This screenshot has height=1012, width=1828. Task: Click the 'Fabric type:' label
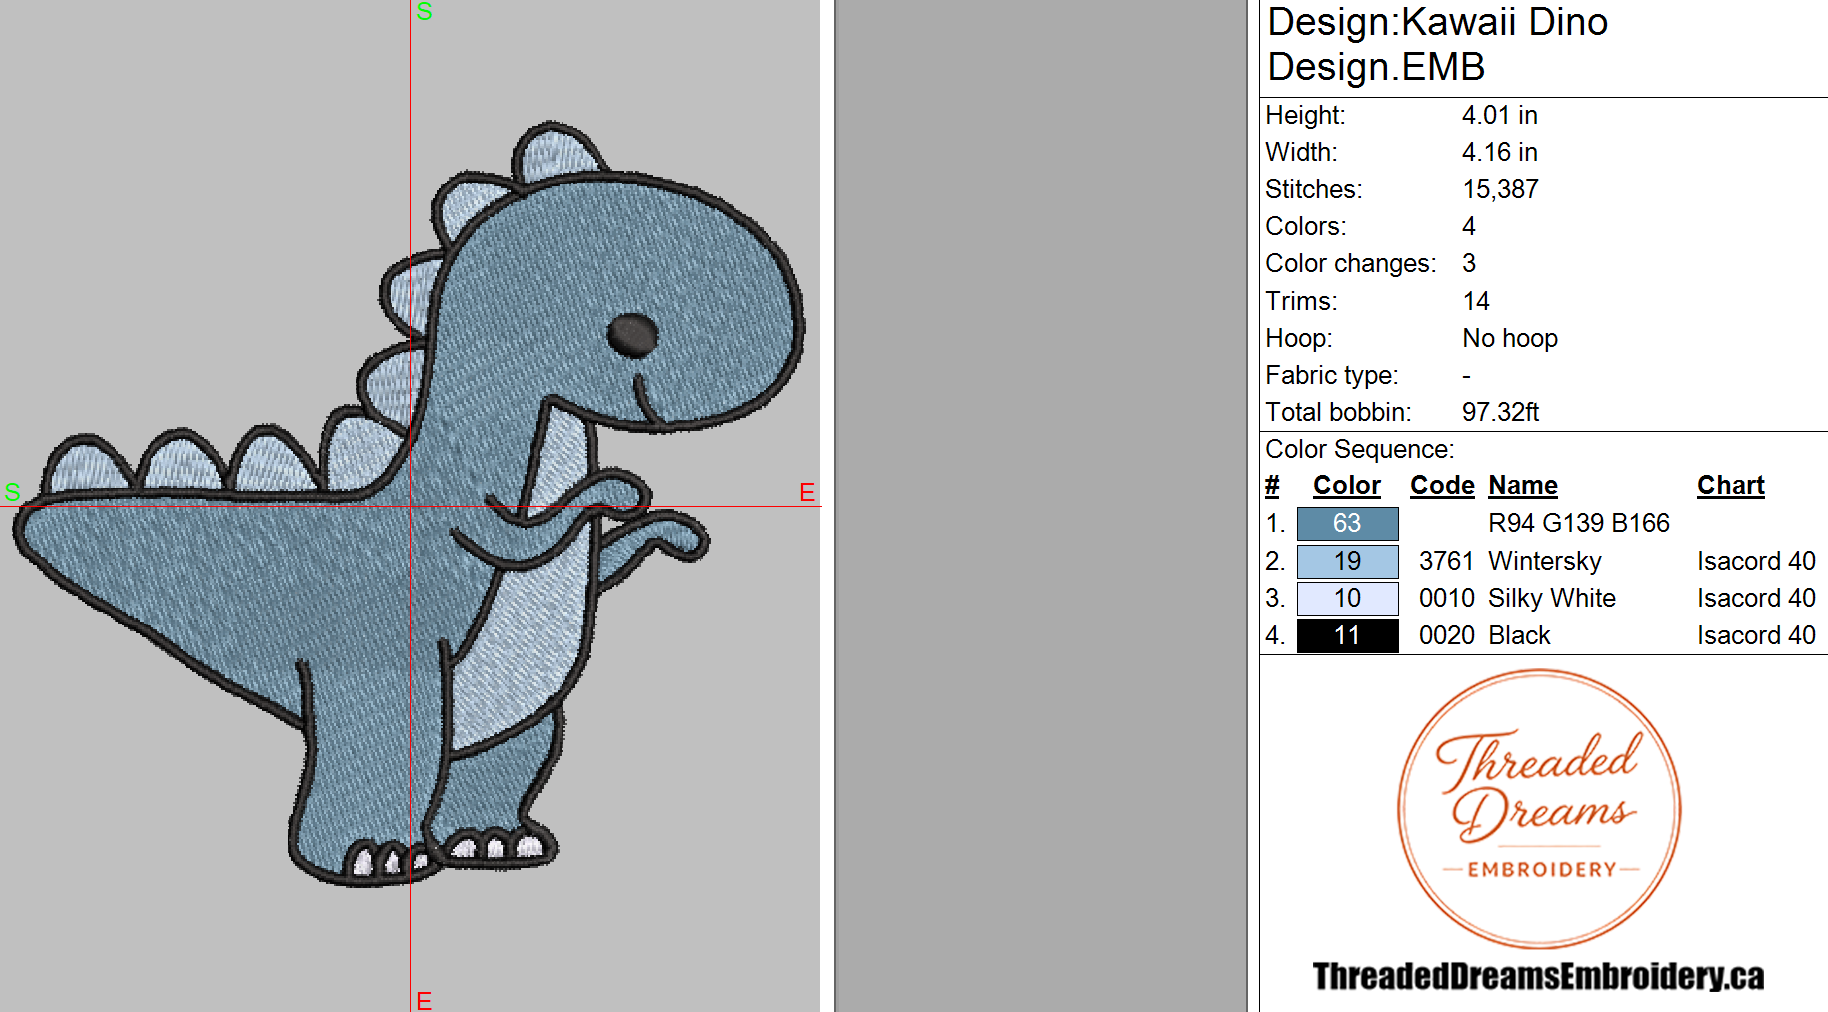pos(1331,375)
